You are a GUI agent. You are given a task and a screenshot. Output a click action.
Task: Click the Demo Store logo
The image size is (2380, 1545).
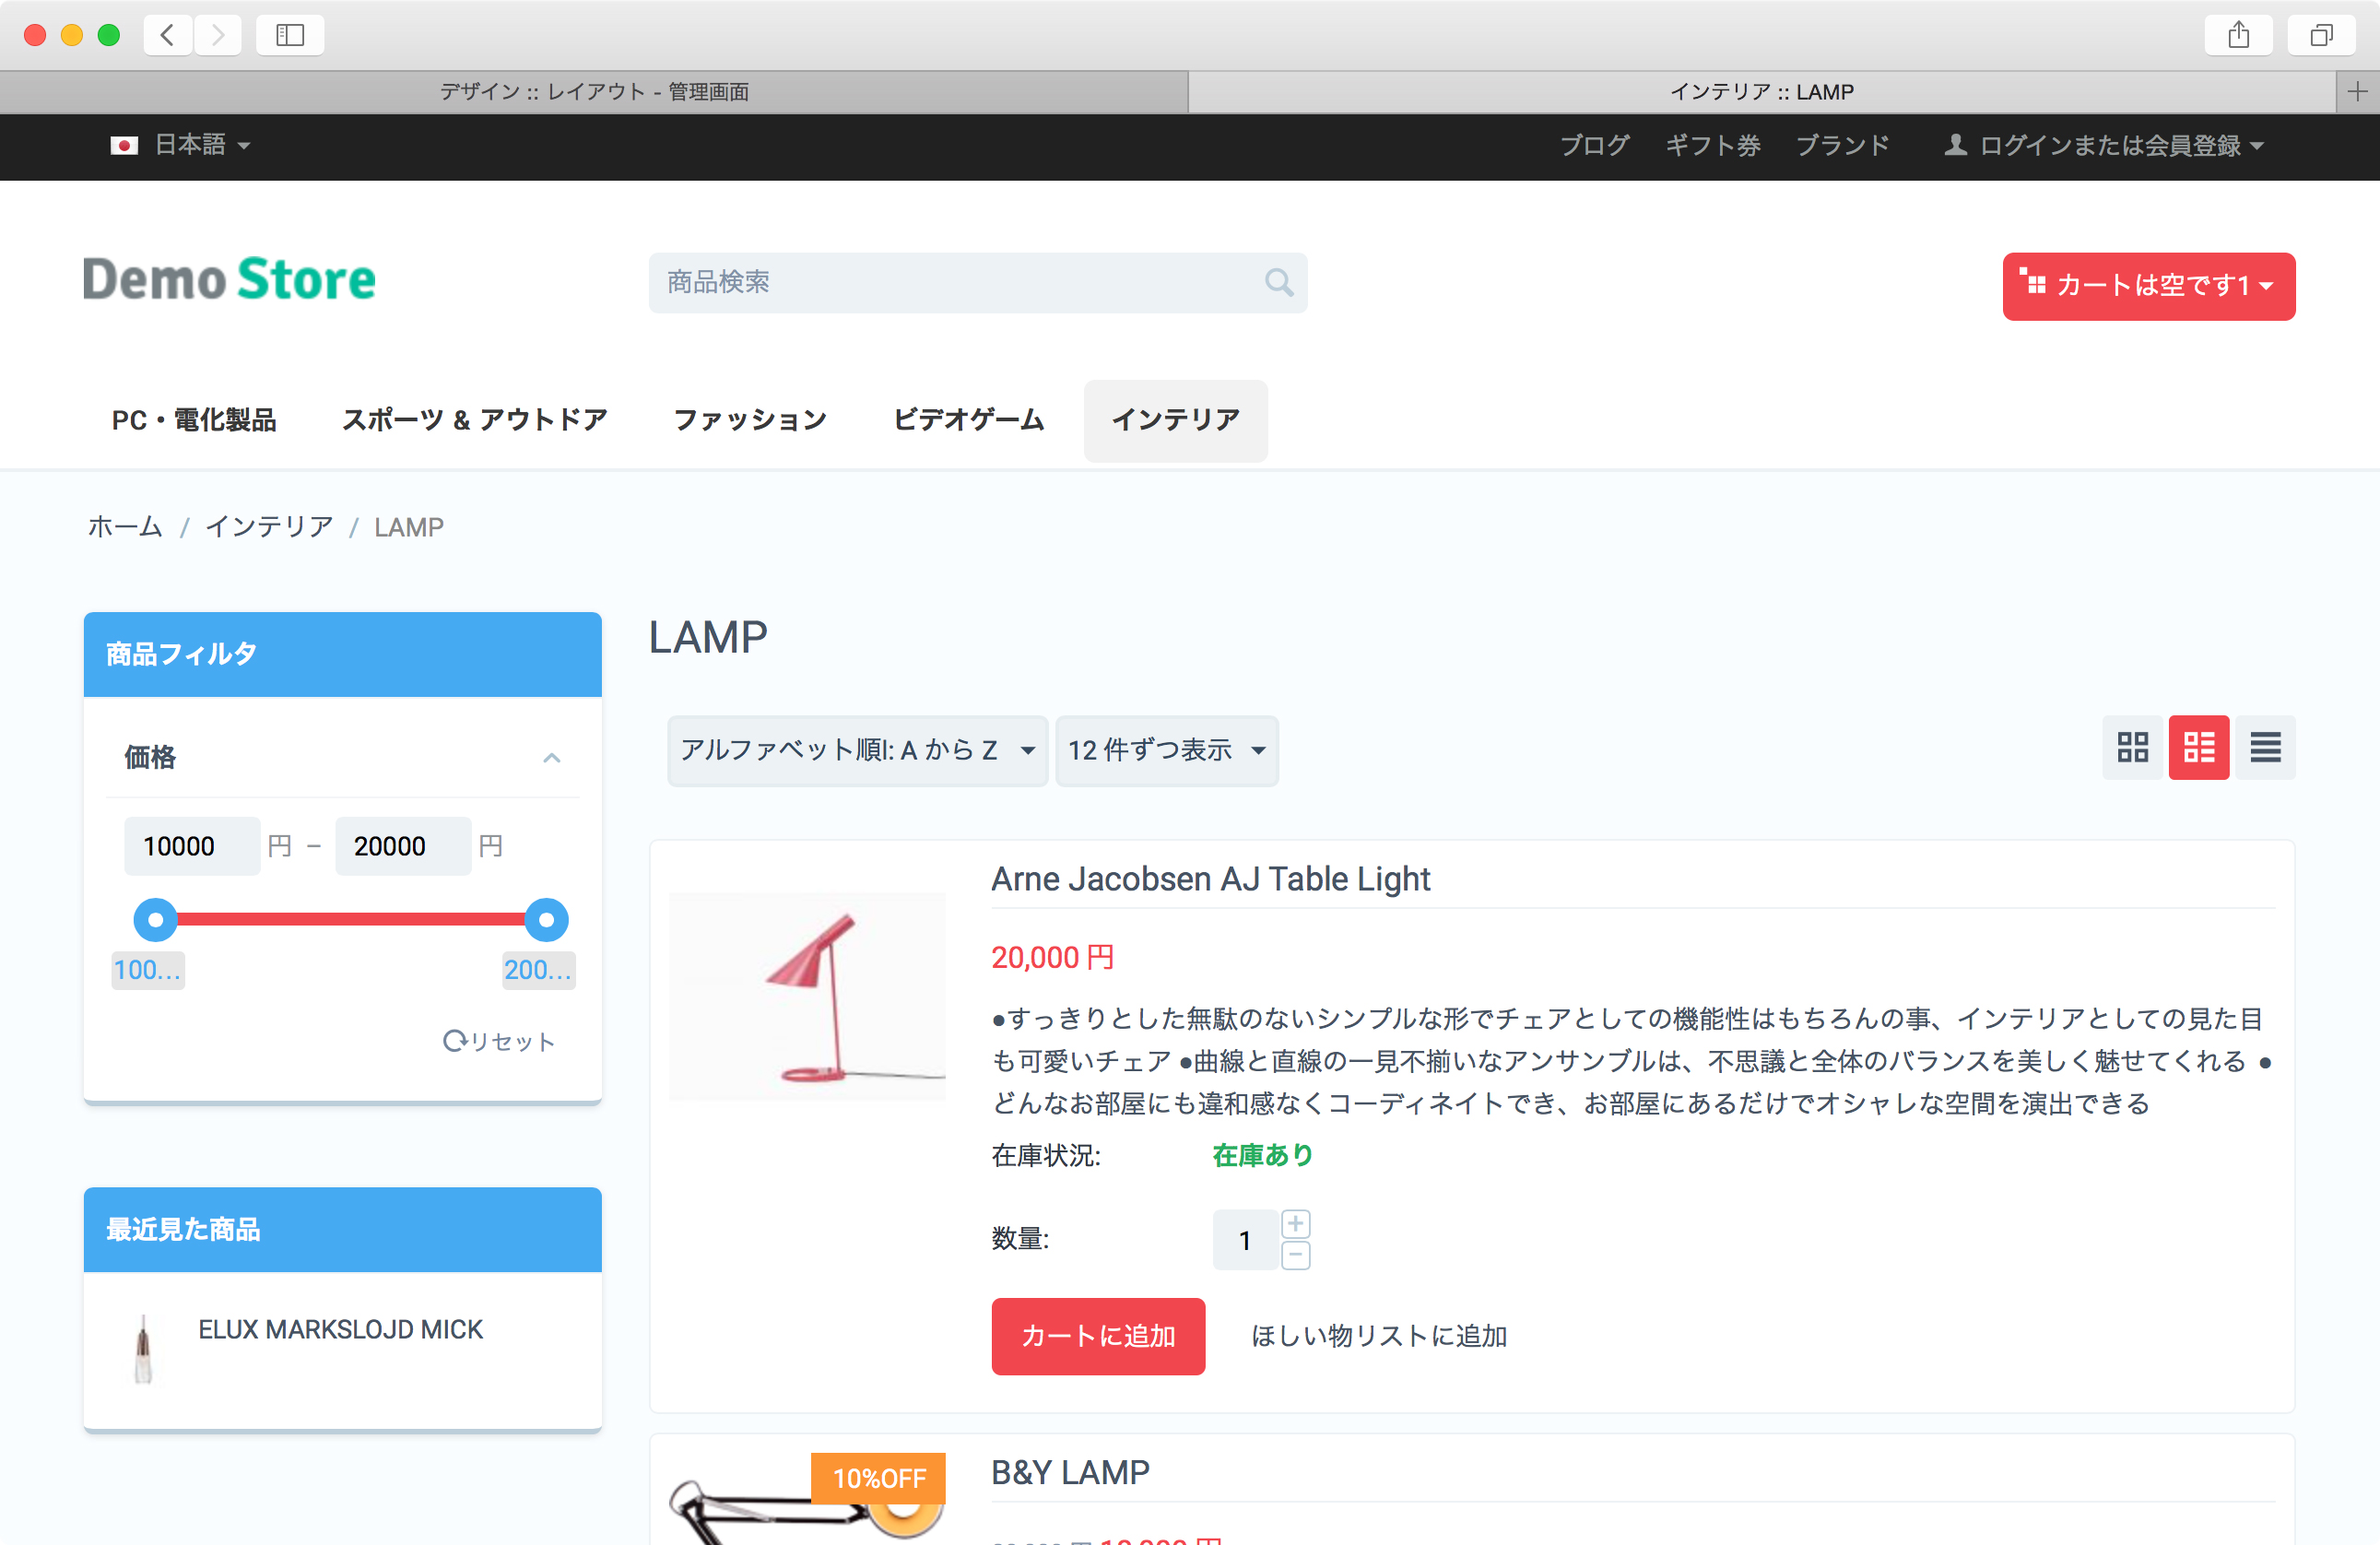(x=230, y=279)
